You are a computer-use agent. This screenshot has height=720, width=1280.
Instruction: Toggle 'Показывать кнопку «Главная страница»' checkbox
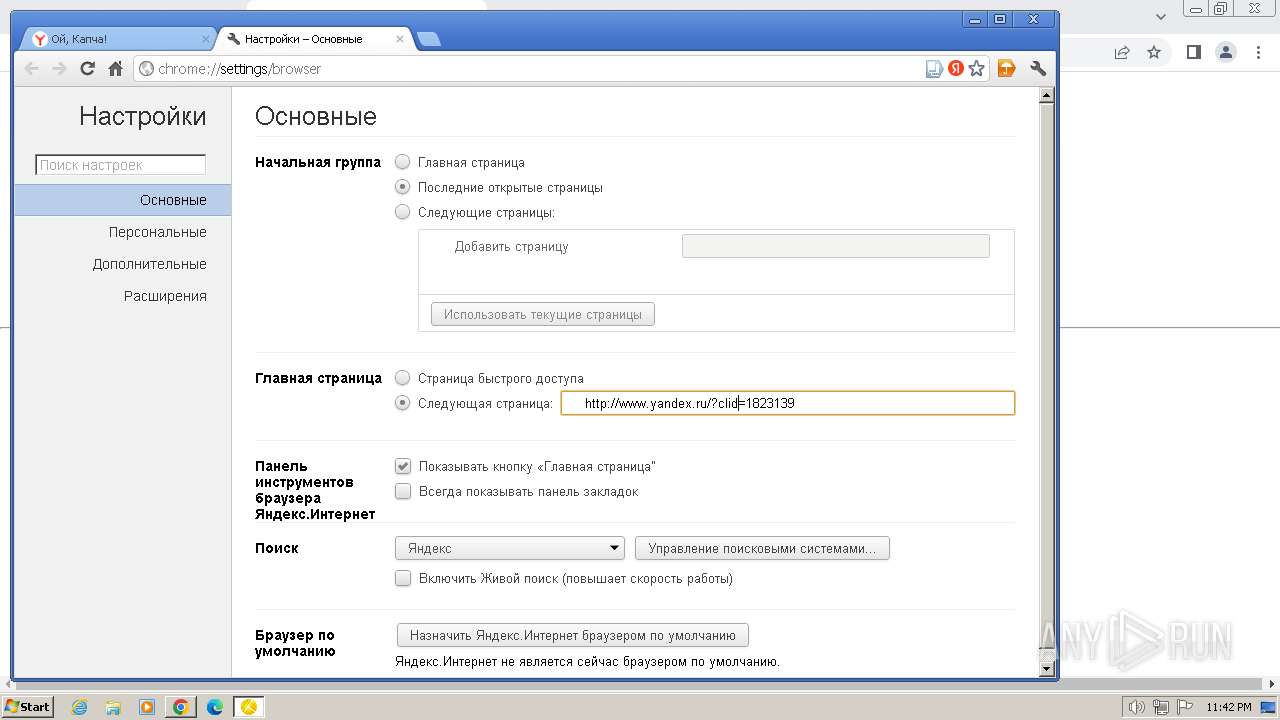[403, 466]
